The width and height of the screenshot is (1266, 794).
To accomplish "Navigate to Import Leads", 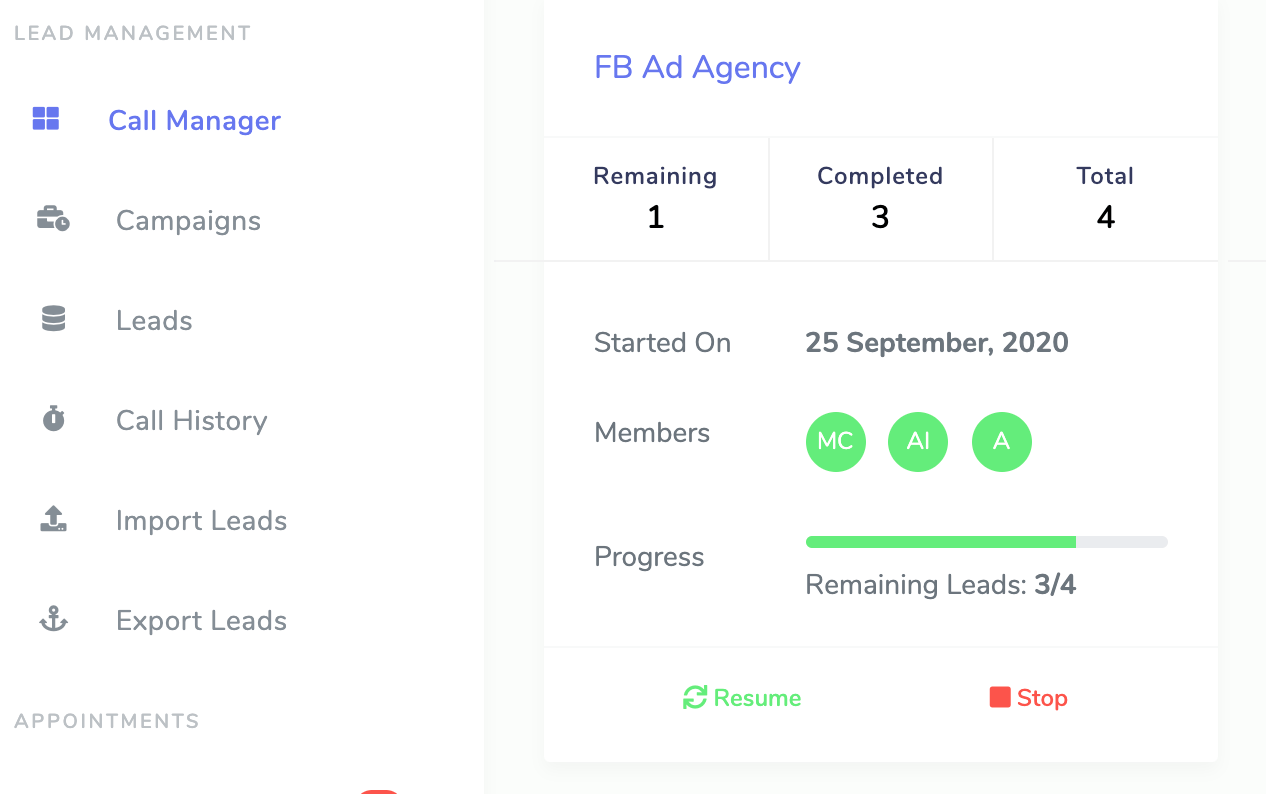I will tap(201, 521).
